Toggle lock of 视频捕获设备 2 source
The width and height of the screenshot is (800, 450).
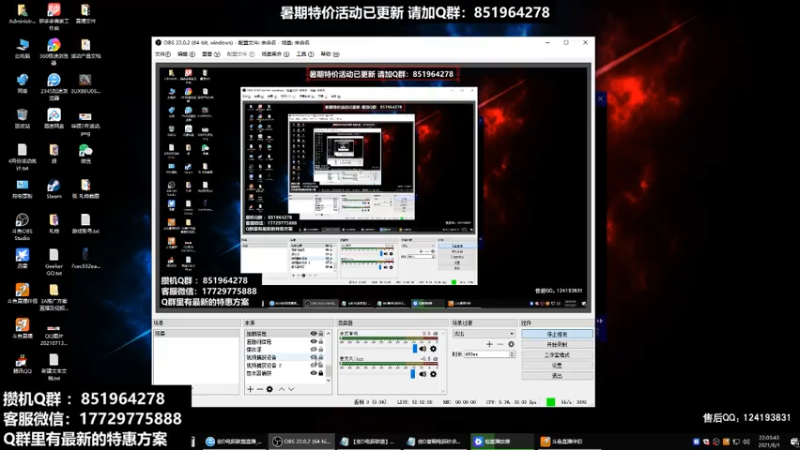[x=321, y=365]
